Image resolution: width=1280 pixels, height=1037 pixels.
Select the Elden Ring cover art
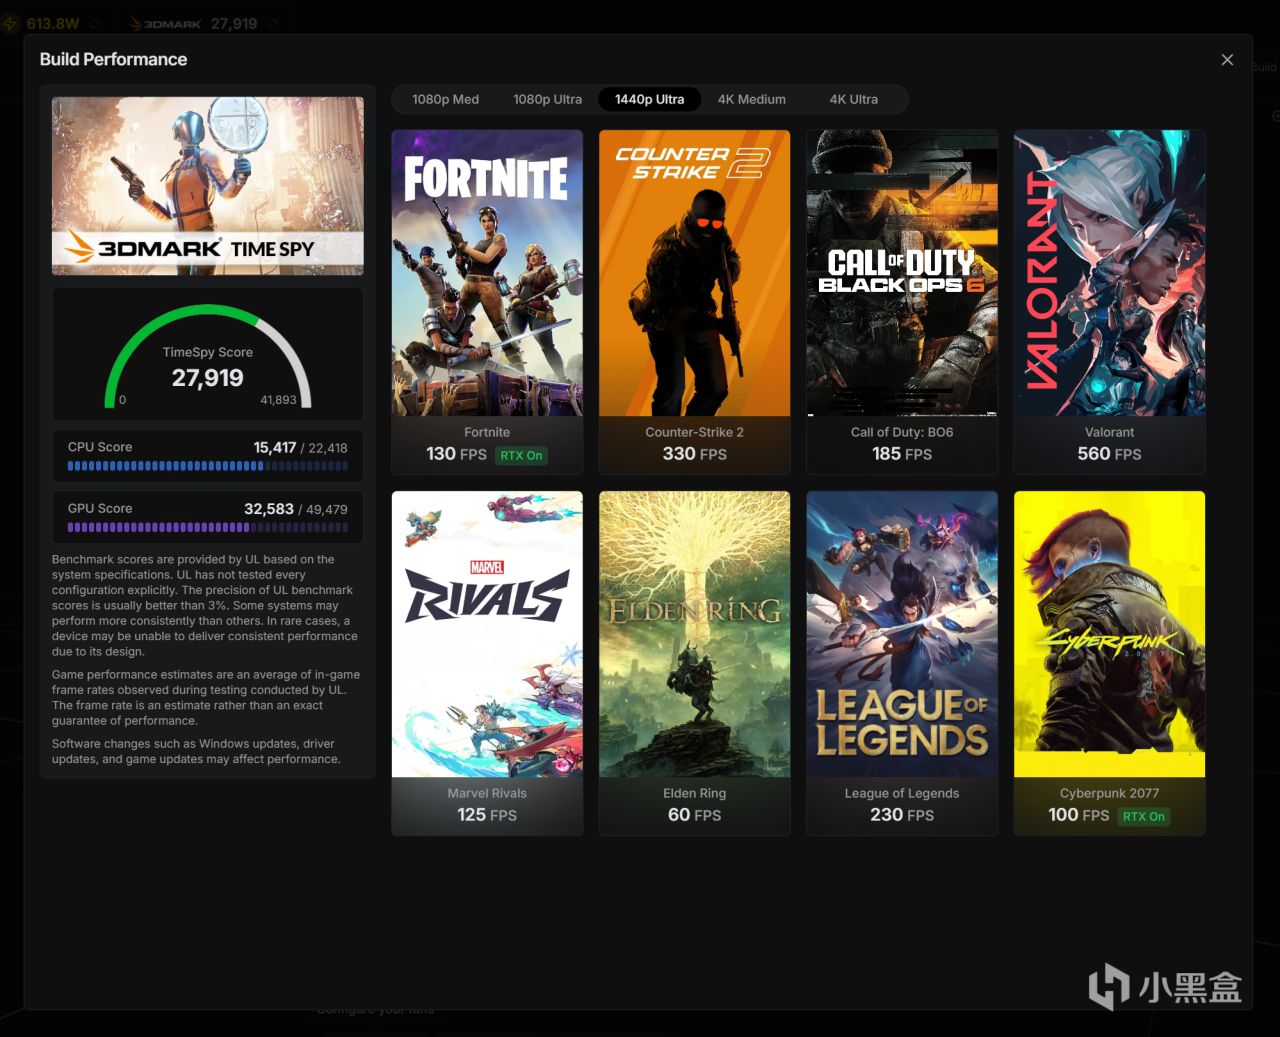click(x=694, y=634)
